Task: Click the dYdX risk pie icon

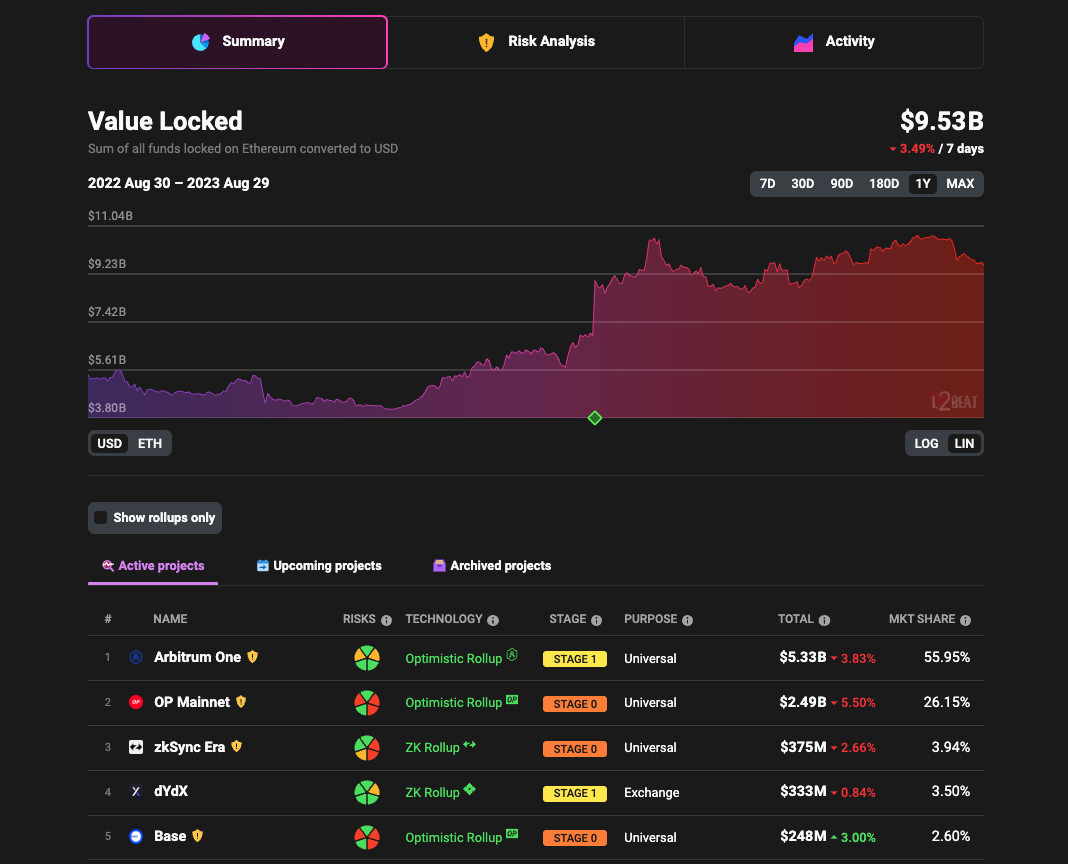Action: click(x=367, y=792)
